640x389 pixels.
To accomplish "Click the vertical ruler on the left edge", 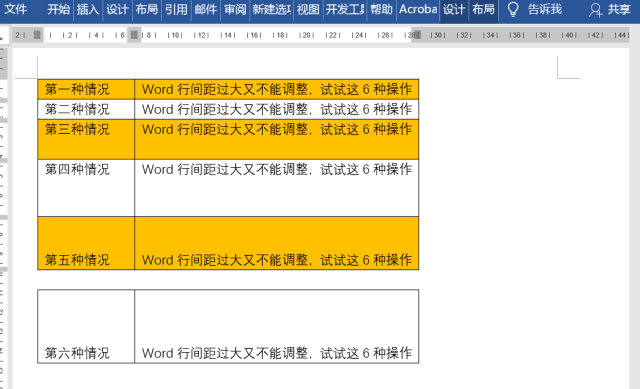I will [3, 216].
